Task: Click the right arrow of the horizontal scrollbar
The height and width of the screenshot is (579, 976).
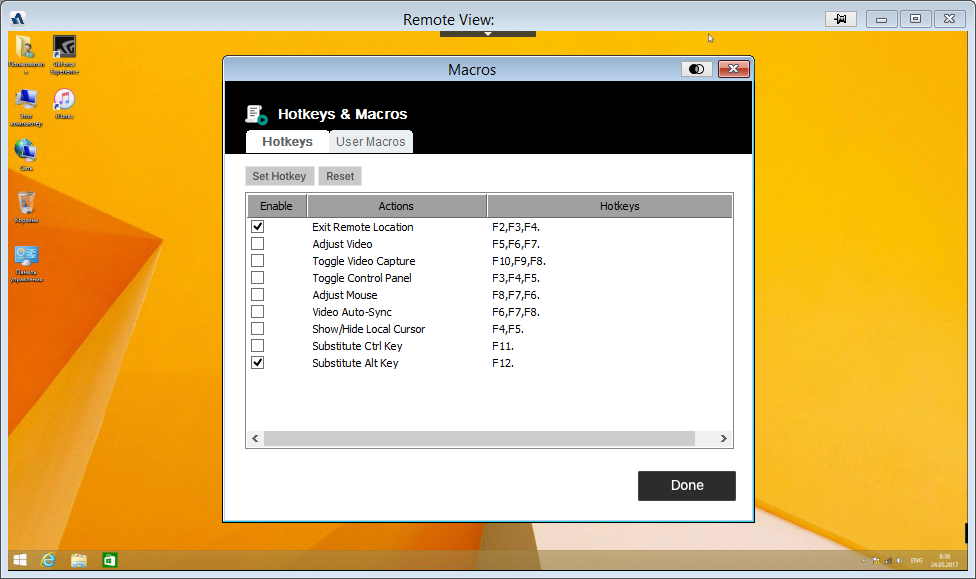Action: click(723, 439)
